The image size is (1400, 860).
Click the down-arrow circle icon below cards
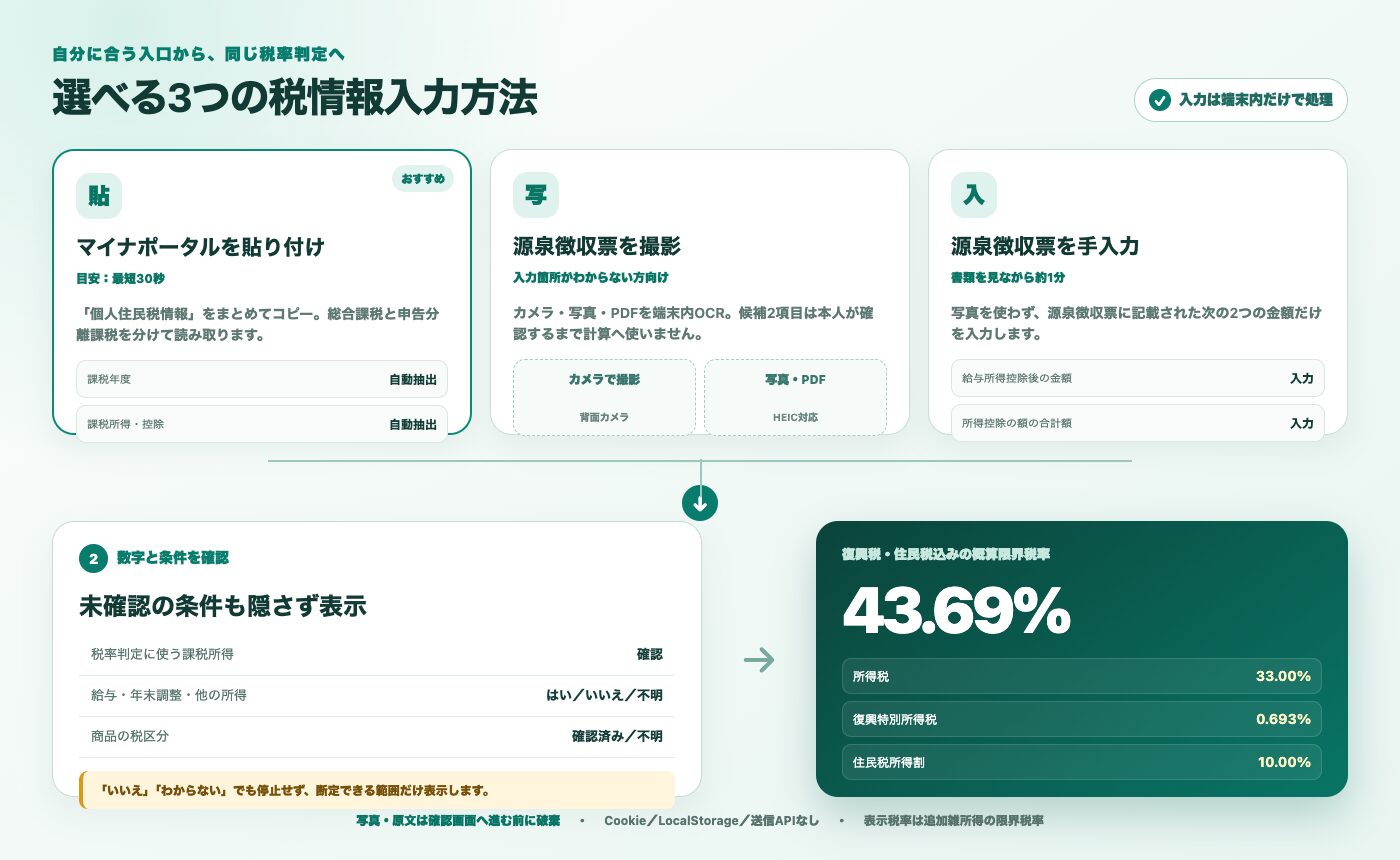click(x=700, y=503)
